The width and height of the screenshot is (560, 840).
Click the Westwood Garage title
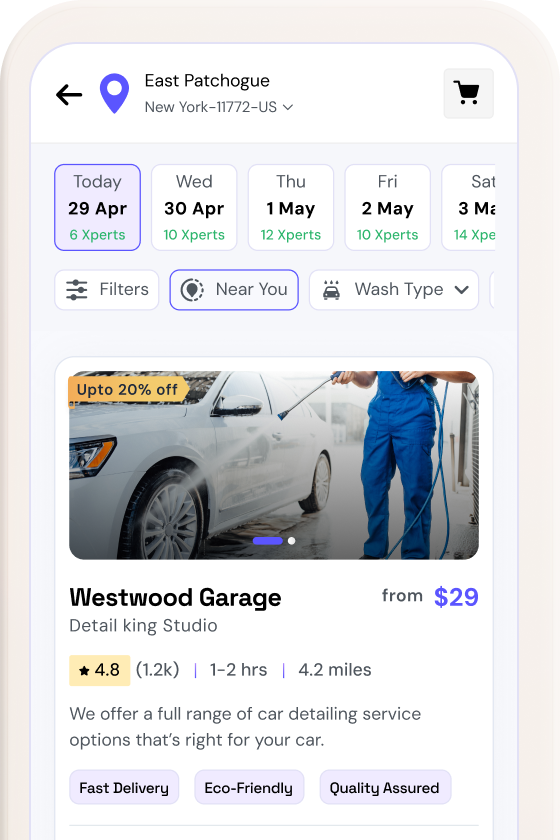click(x=175, y=597)
